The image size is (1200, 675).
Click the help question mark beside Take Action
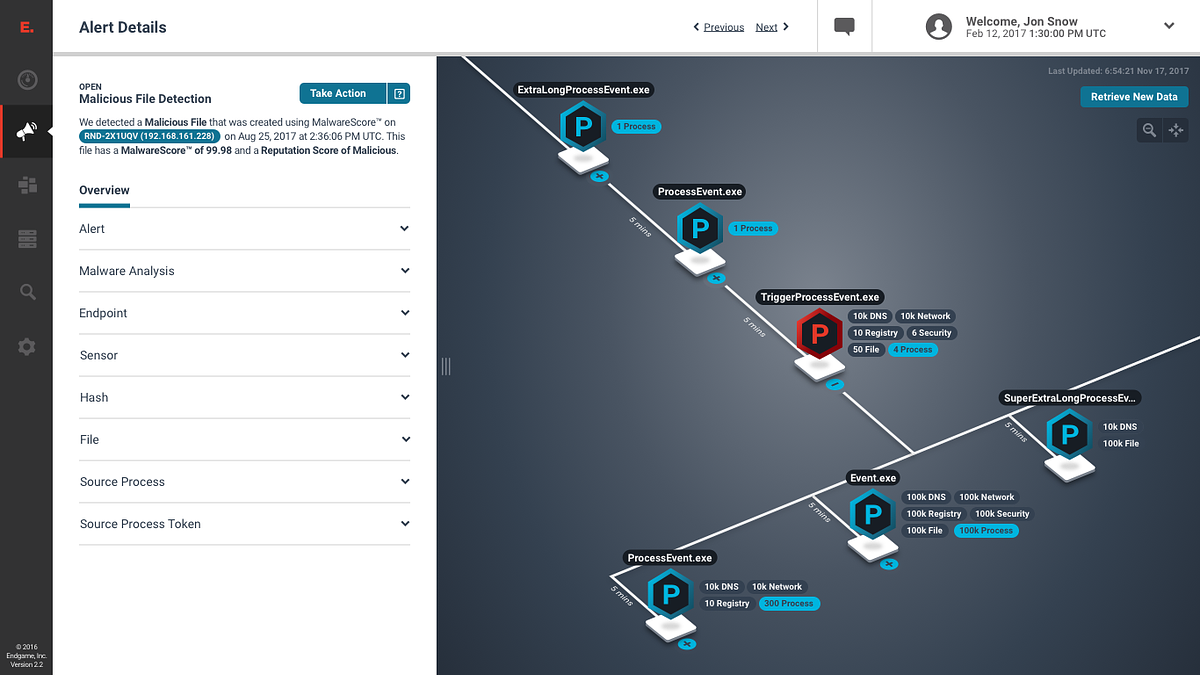(399, 93)
